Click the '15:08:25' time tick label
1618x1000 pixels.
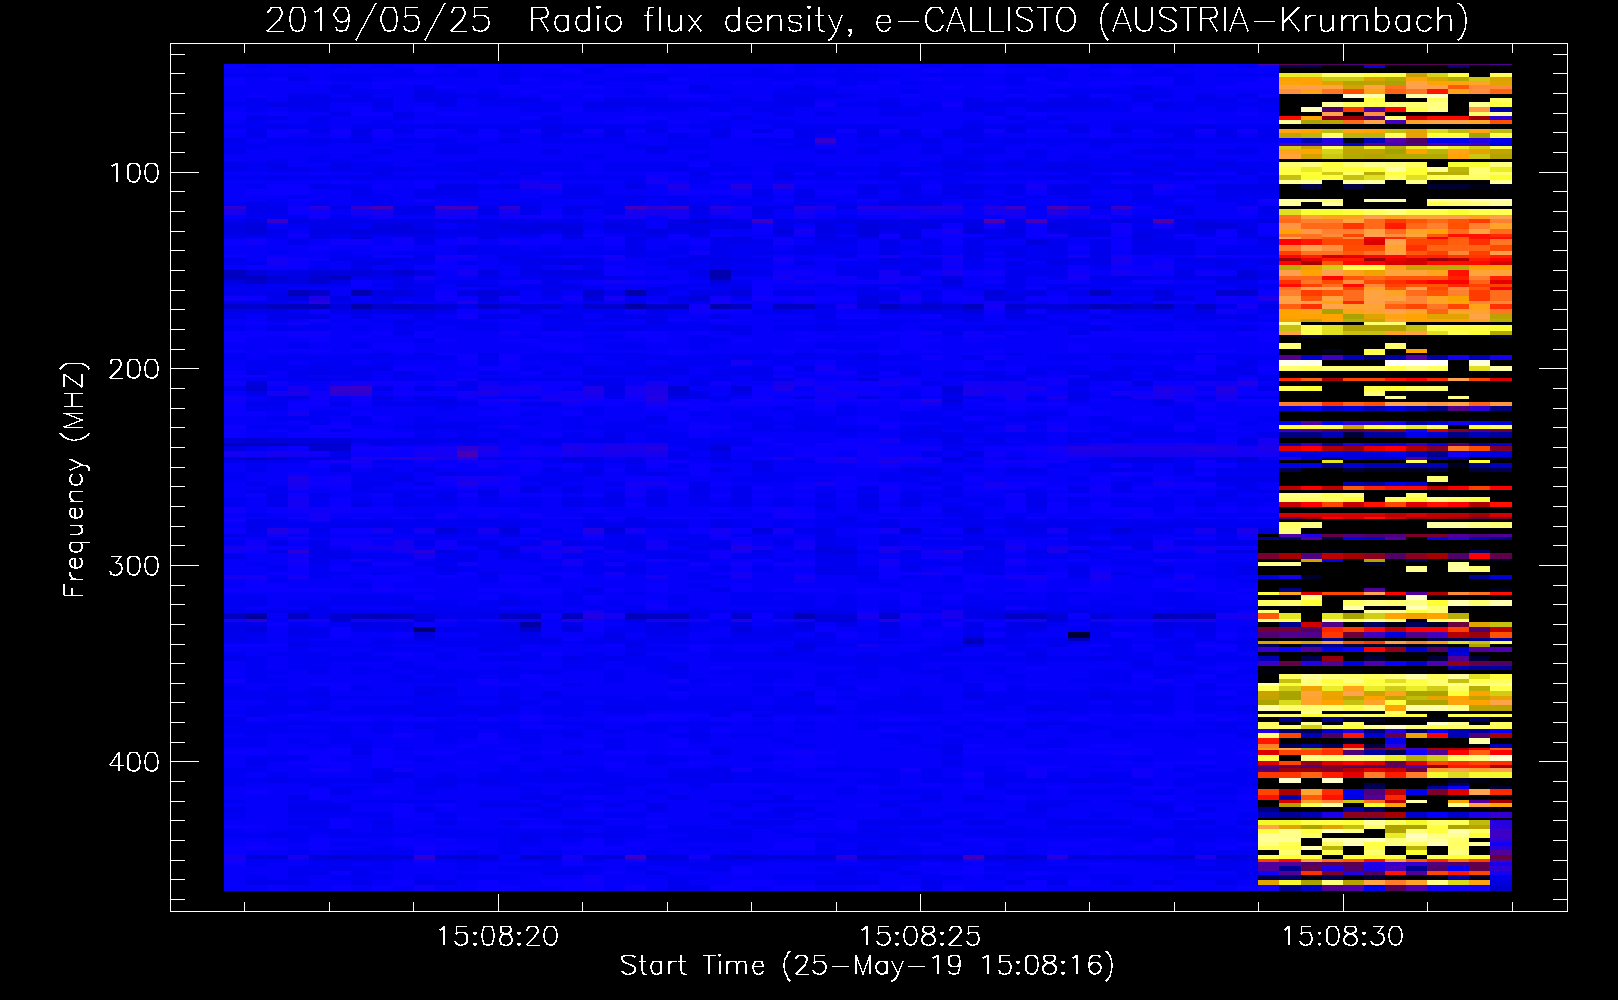pyautogui.click(x=920, y=937)
